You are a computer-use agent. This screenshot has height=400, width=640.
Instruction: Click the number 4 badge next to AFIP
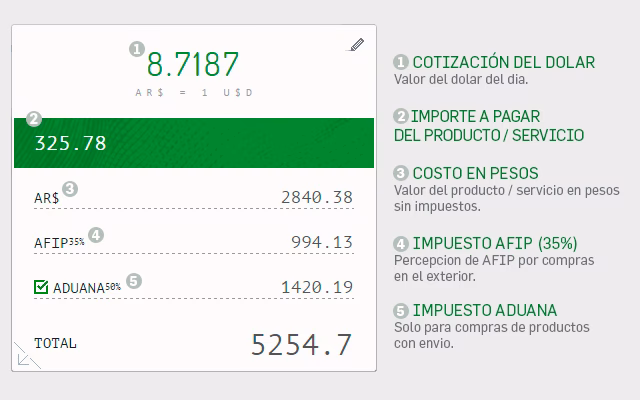click(x=96, y=235)
